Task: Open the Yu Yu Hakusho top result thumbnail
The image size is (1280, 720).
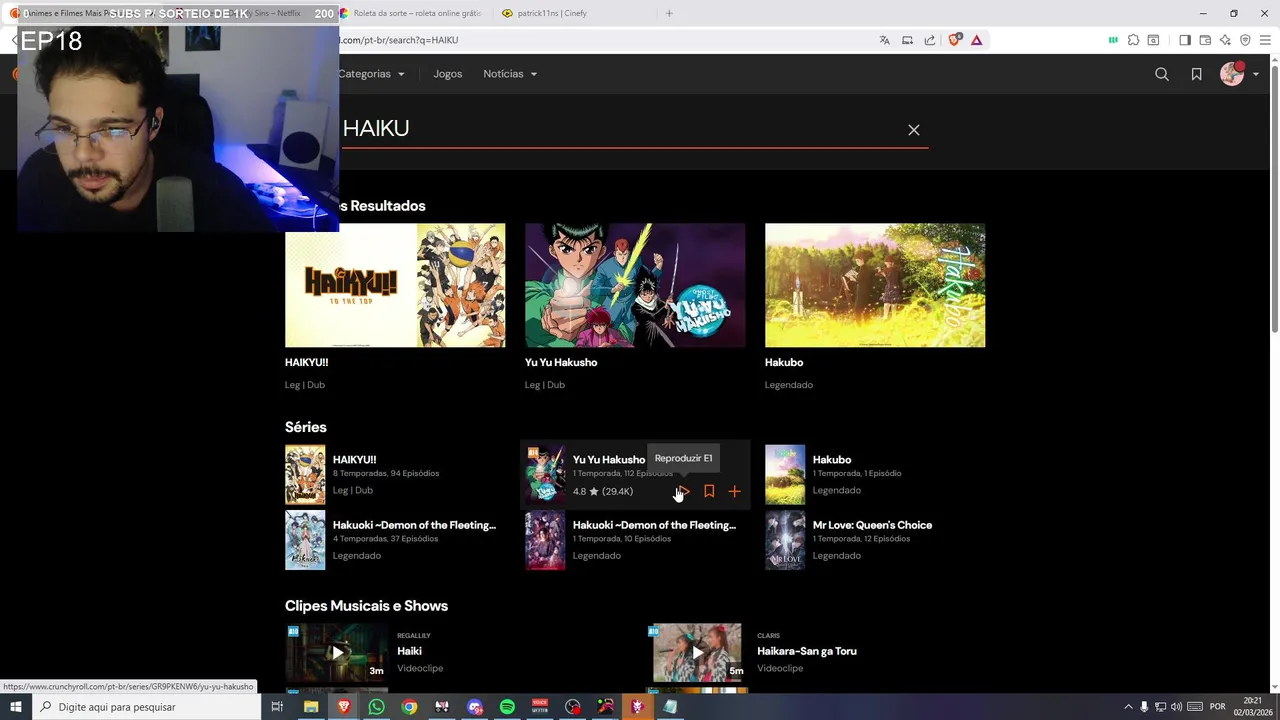Action: click(635, 285)
